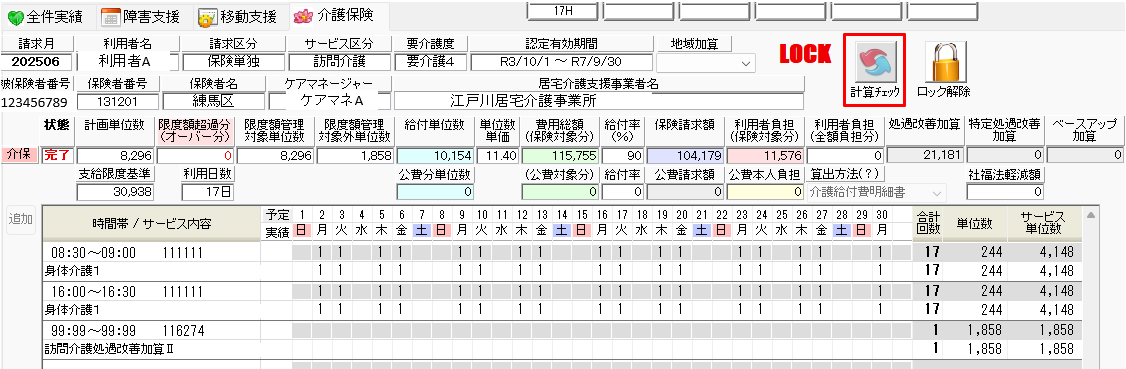
Task: Click the 公費分単位数 field
Action: [436, 192]
